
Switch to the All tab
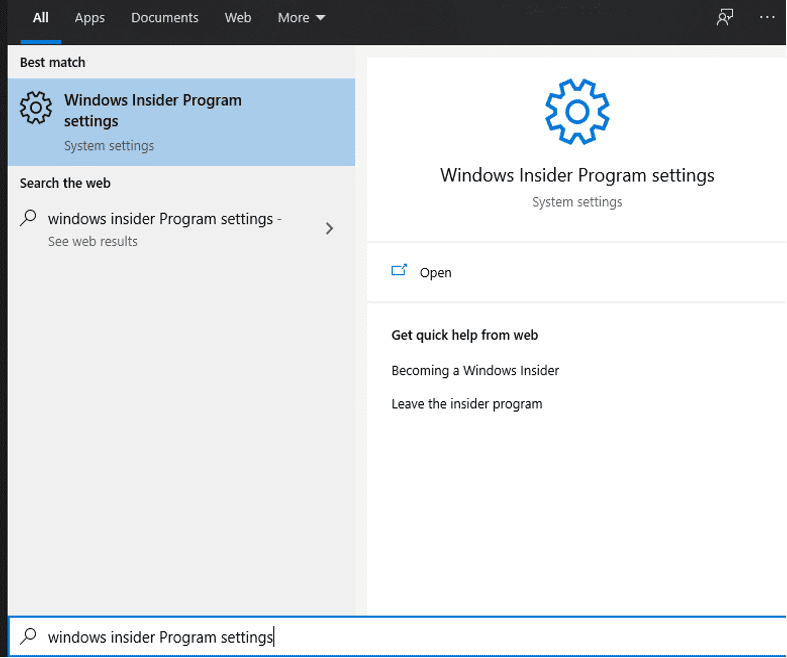pos(41,18)
